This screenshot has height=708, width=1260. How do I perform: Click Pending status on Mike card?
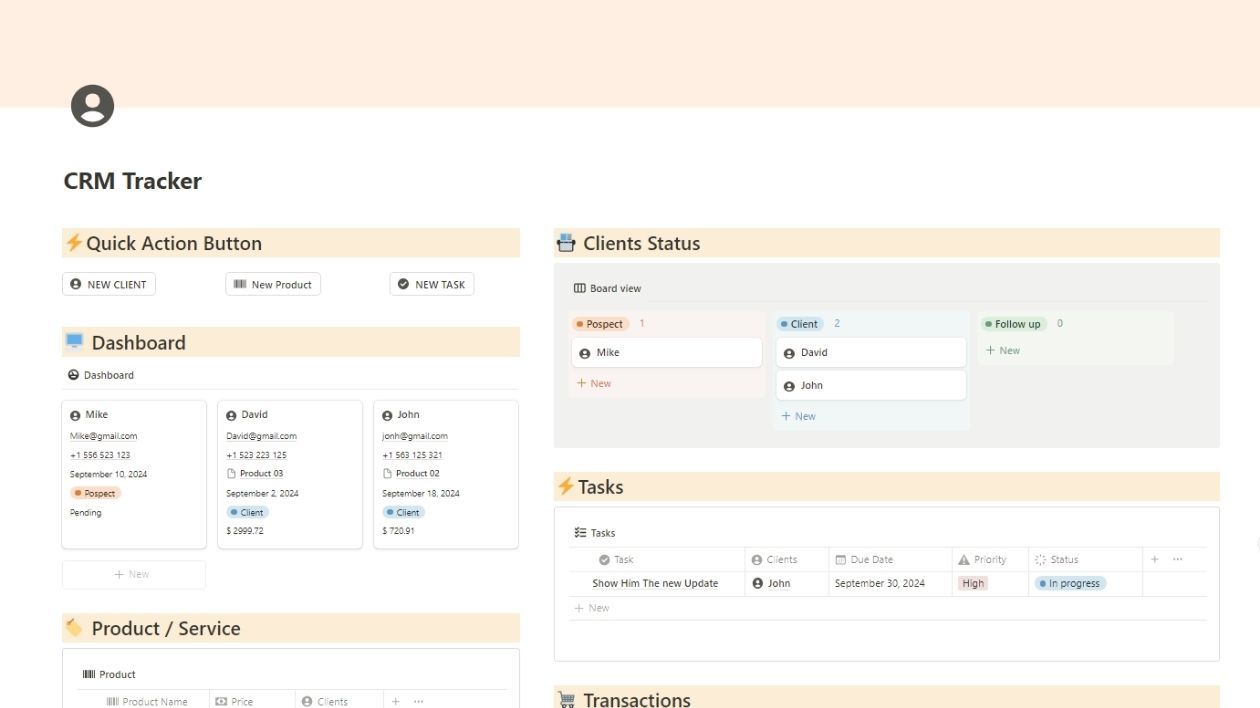point(85,513)
